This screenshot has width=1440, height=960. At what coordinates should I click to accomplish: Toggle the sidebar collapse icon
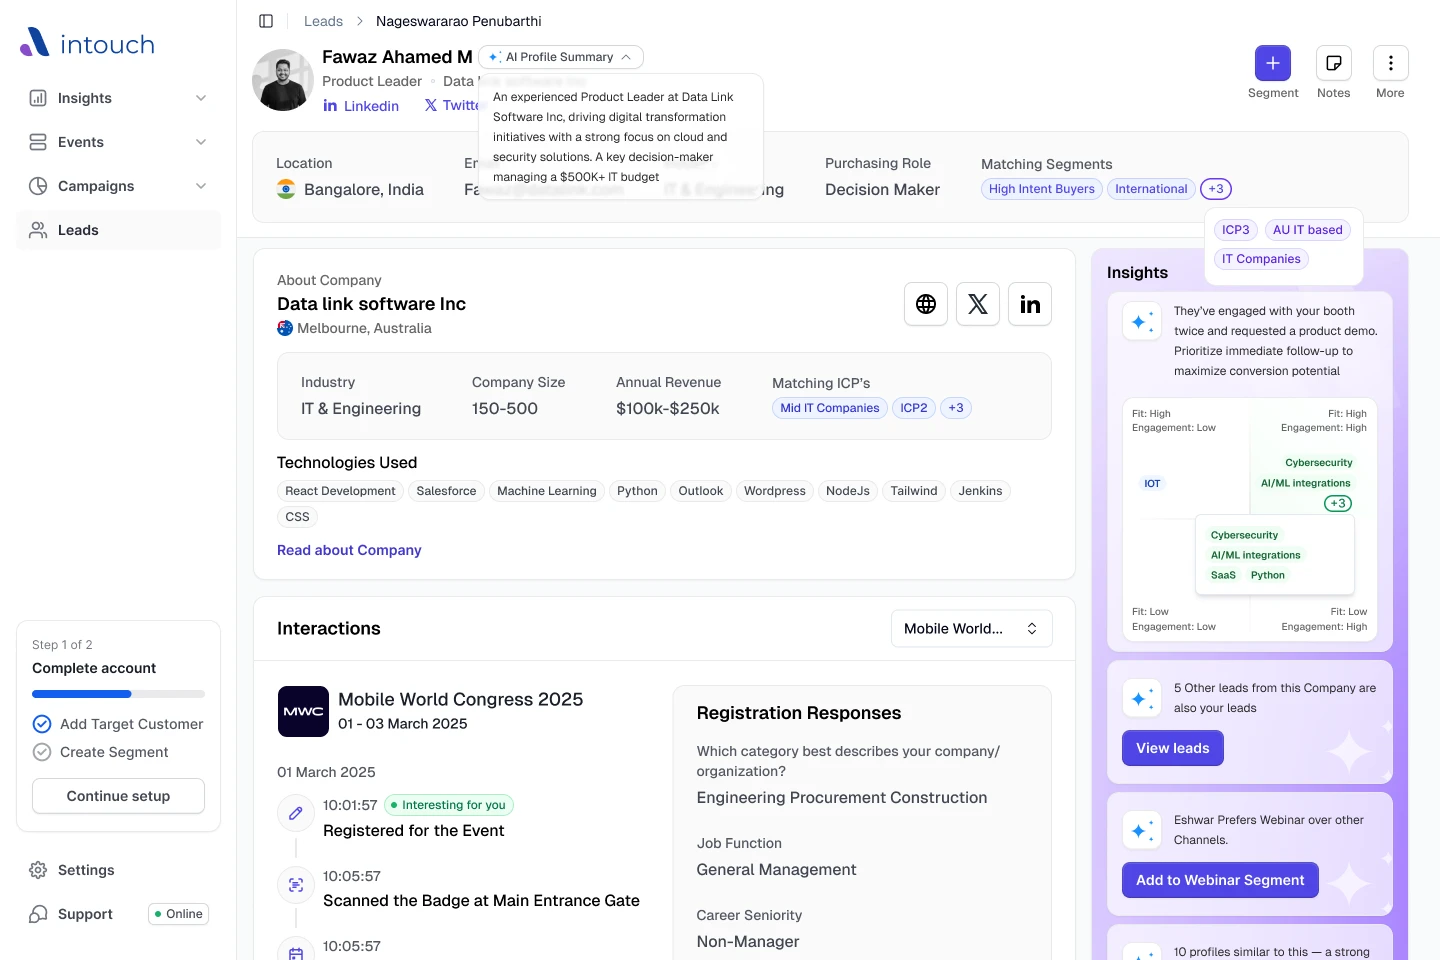pyautogui.click(x=266, y=21)
